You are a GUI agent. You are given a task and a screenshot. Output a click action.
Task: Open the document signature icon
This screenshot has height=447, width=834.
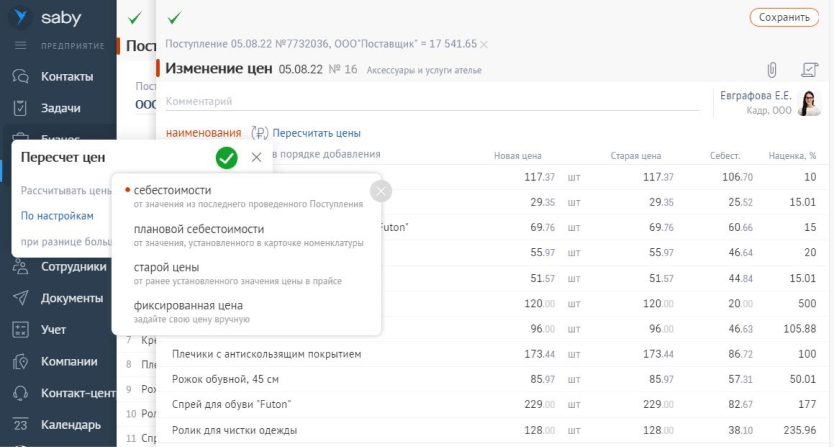[x=809, y=70]
